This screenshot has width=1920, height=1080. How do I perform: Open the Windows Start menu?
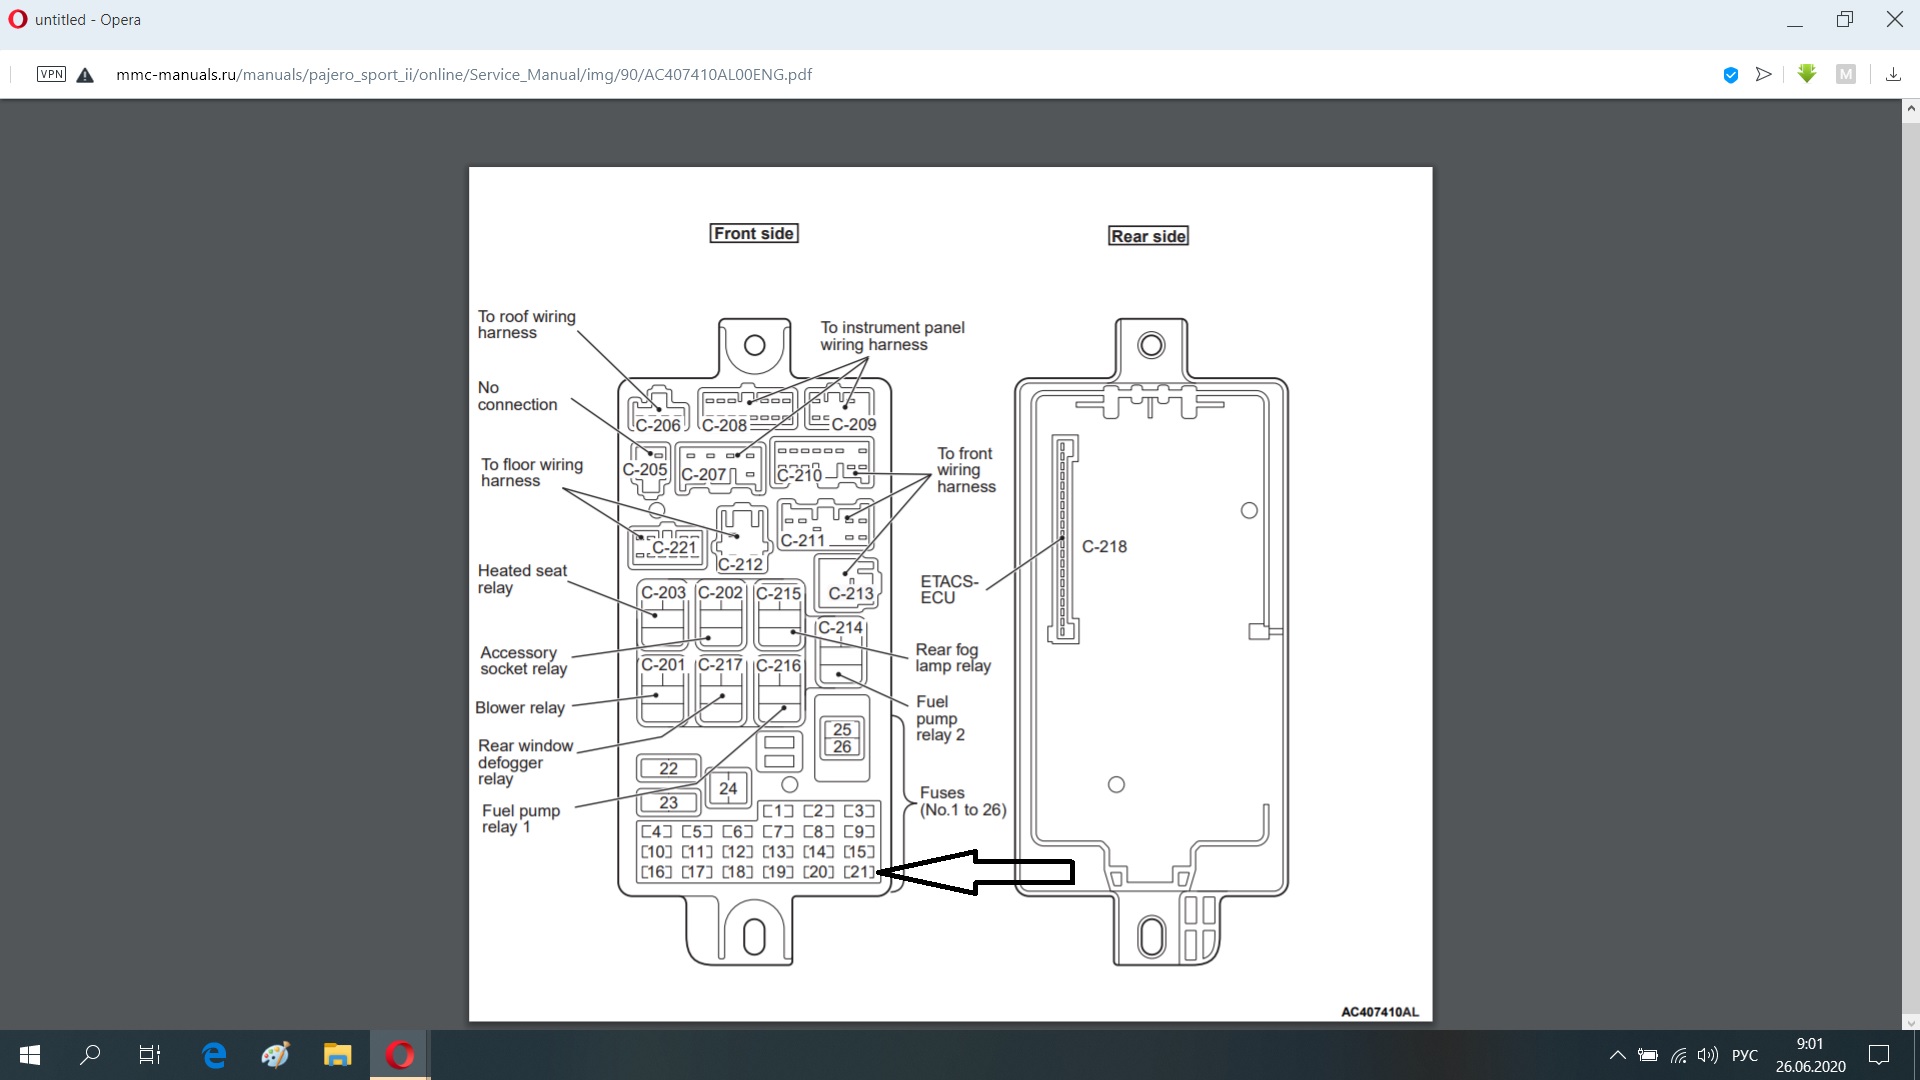(30, 1055)
